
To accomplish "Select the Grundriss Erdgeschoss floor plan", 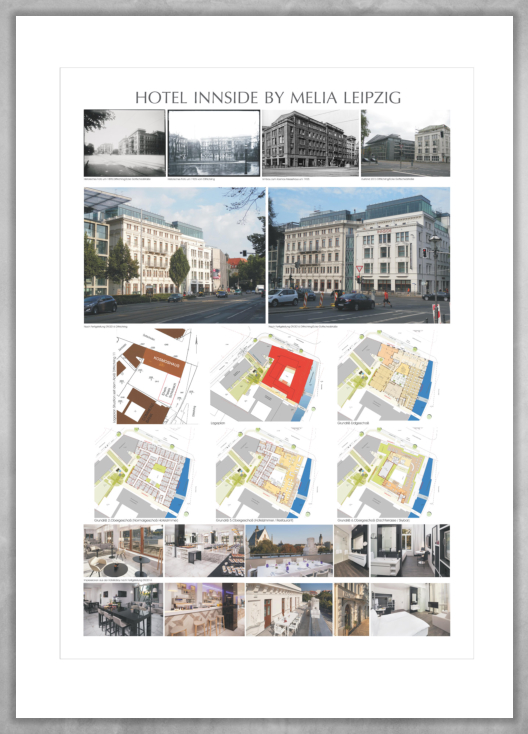I will click(x=388, y=375).
